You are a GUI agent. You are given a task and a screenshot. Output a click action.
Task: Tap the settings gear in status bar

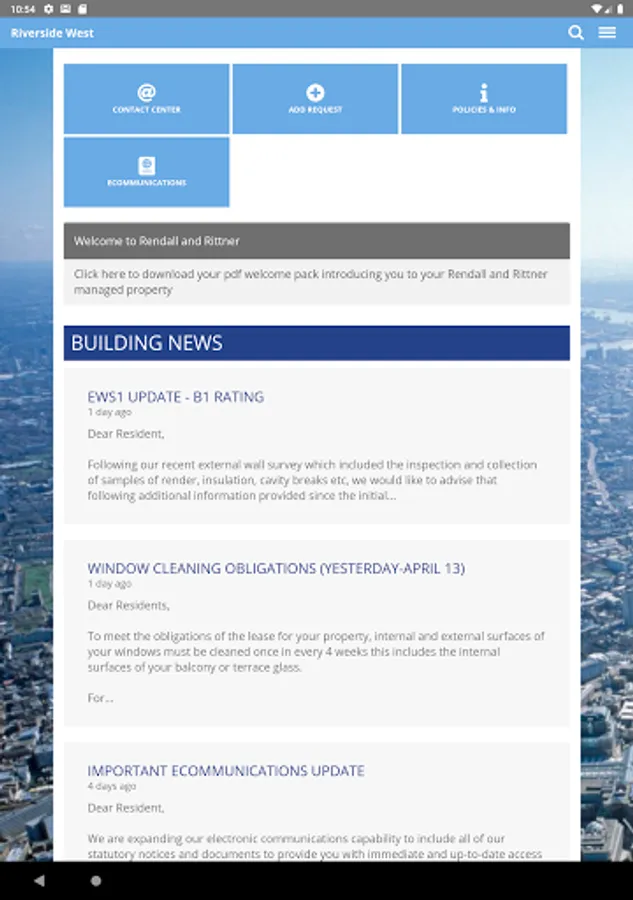(x=49, y=9)
